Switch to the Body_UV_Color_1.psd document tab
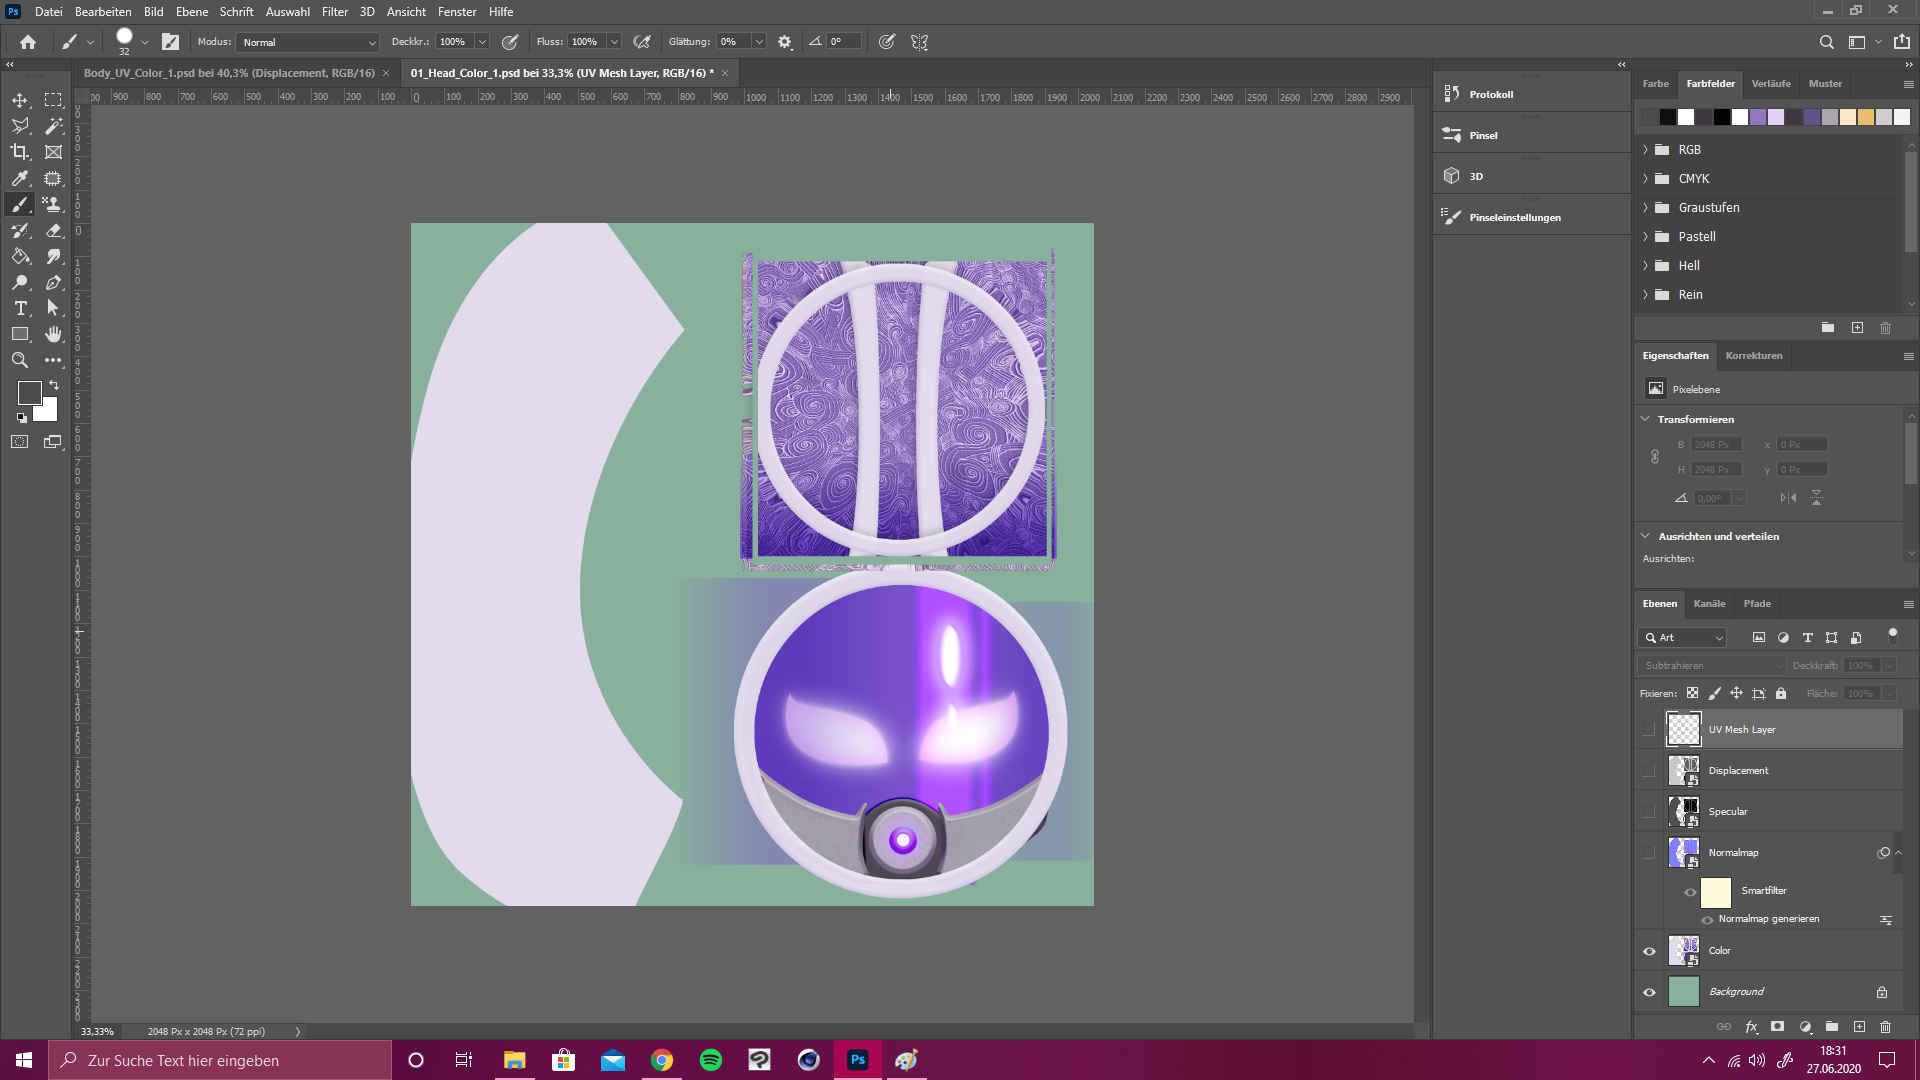Viewport: 1920px width, 1080px height. tap(229, 73)
